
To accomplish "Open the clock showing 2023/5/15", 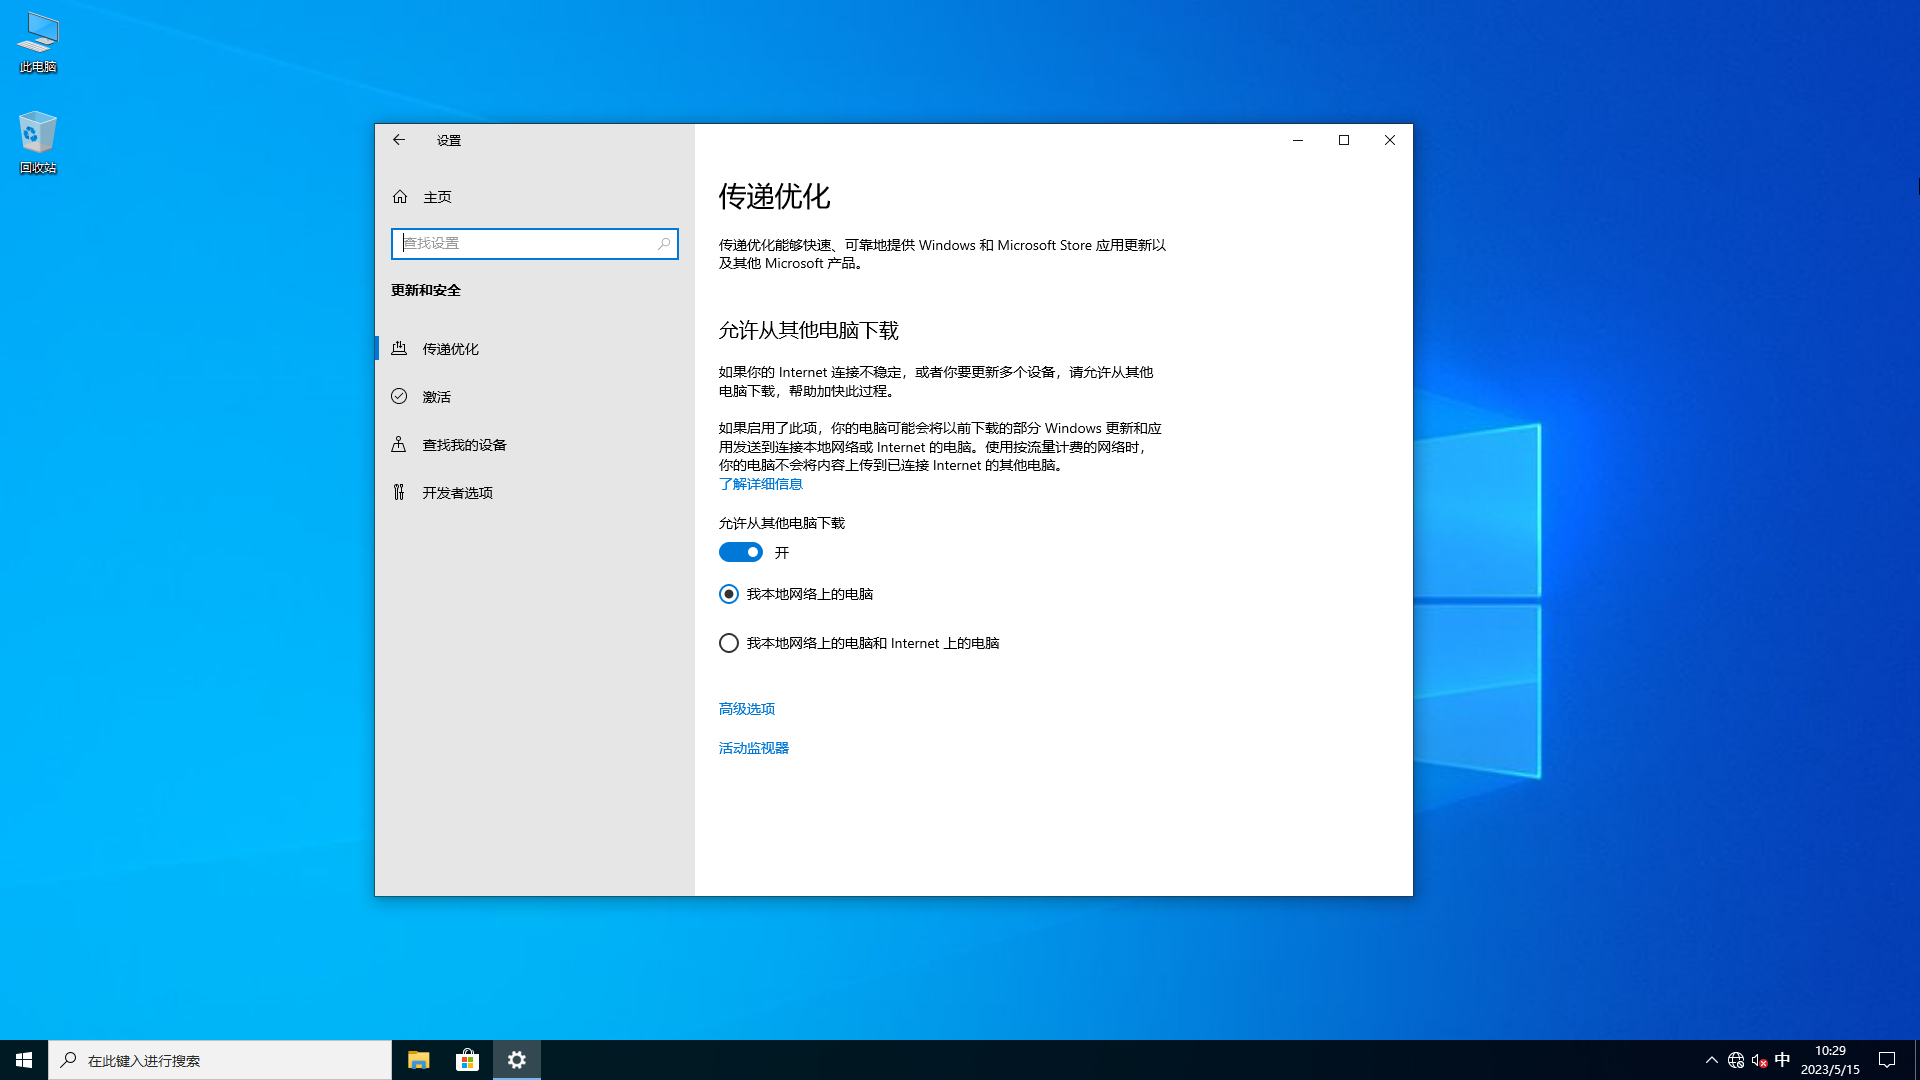I will (x=1829, y=1059).
